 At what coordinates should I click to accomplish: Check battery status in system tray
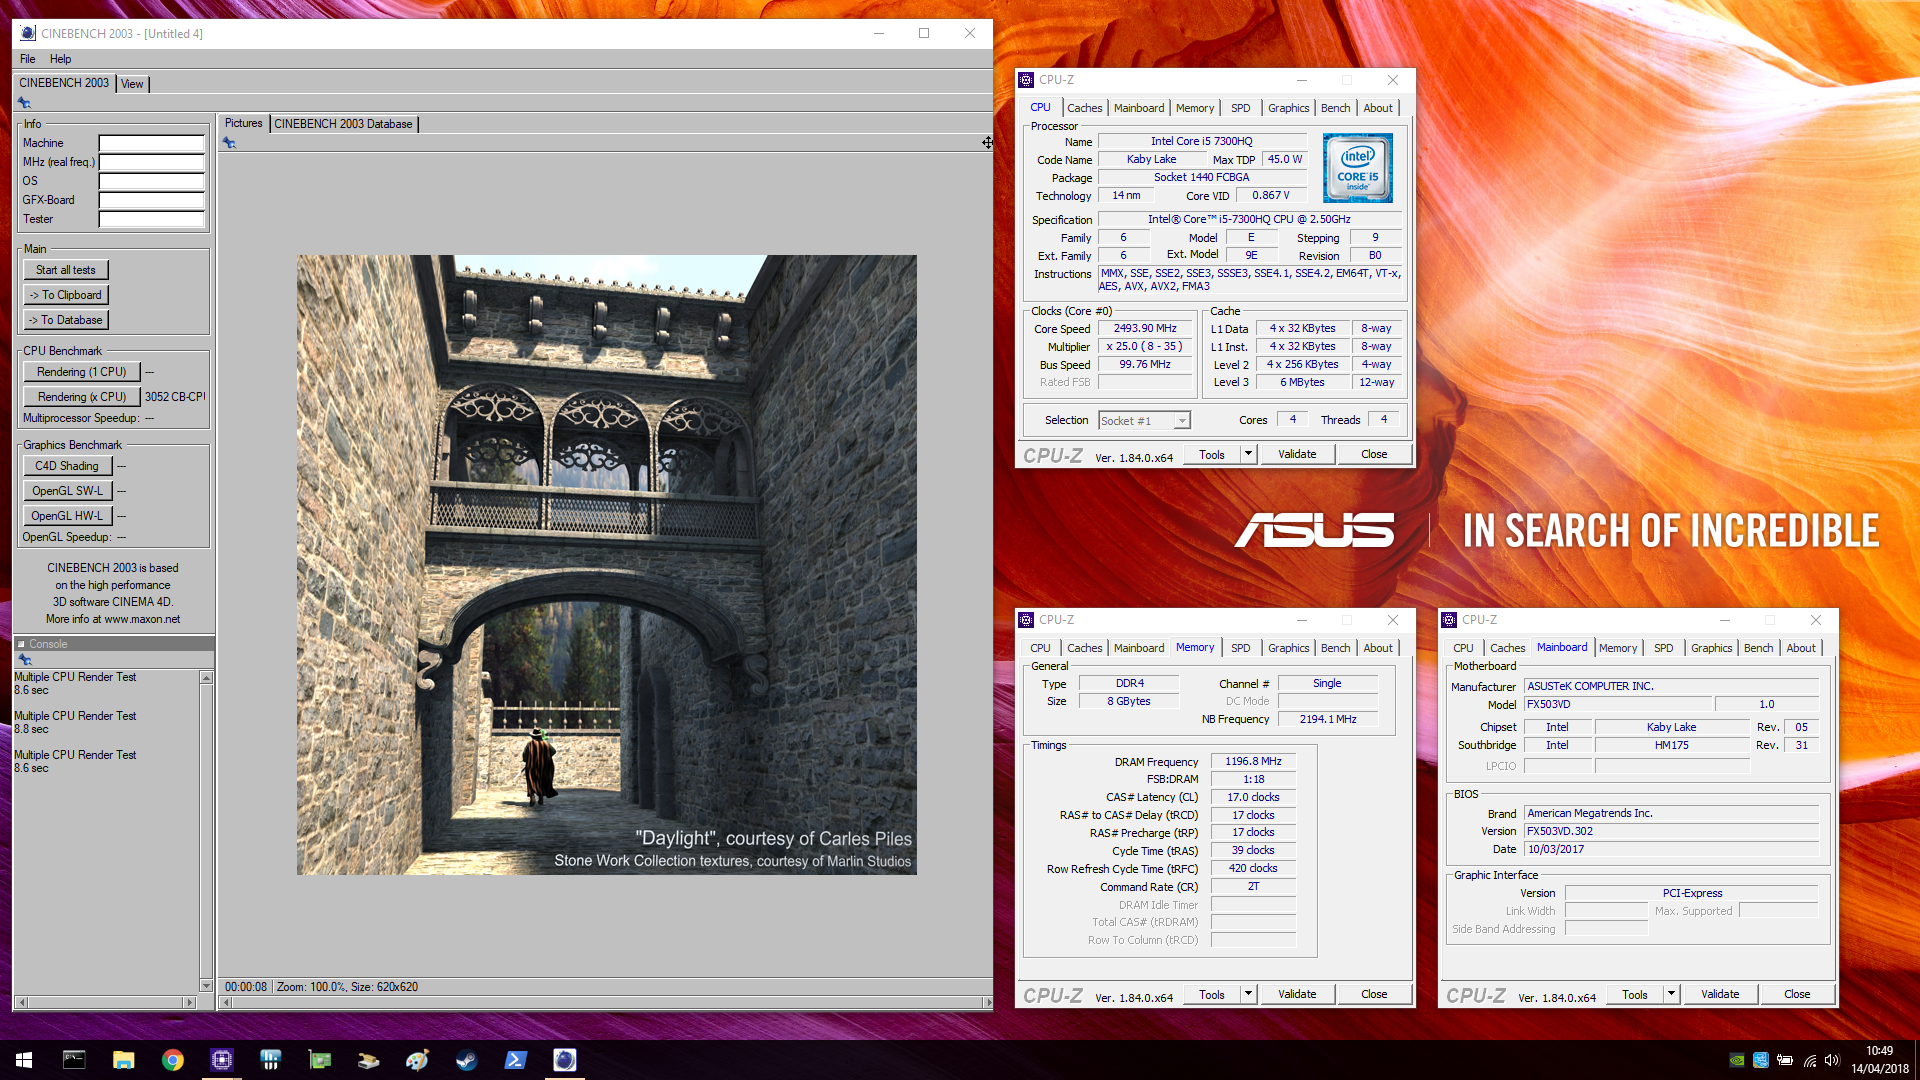point(1785,1060)
